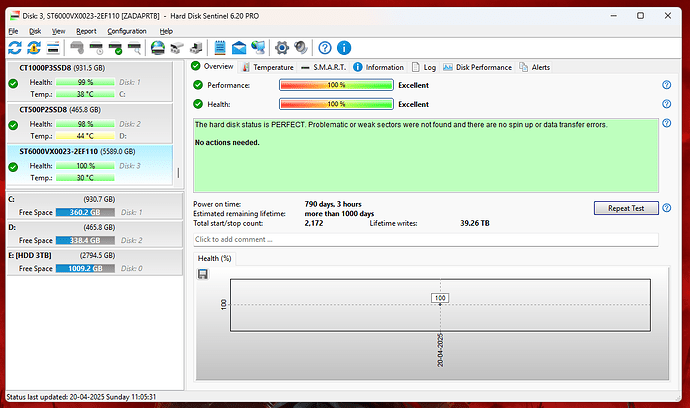Click the blue information toolbar icon
The image size is (690, 408).
coord(344,48)
